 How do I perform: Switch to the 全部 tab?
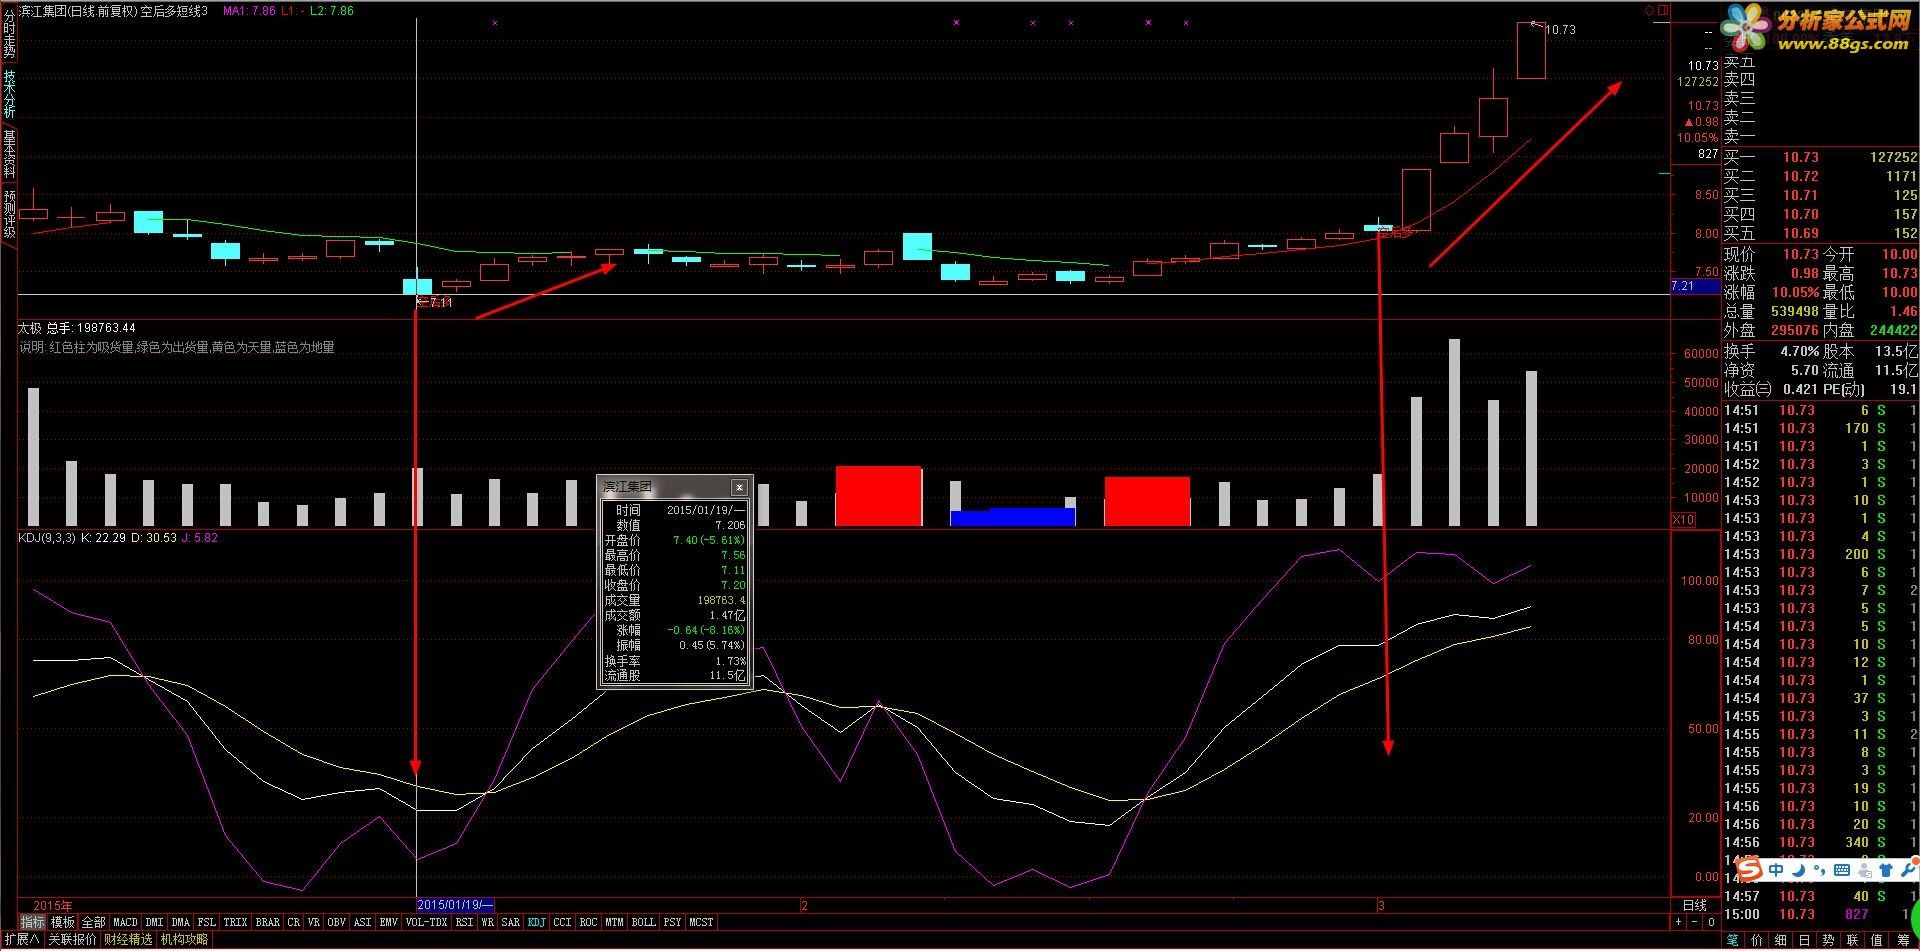(x=93, y=922)
